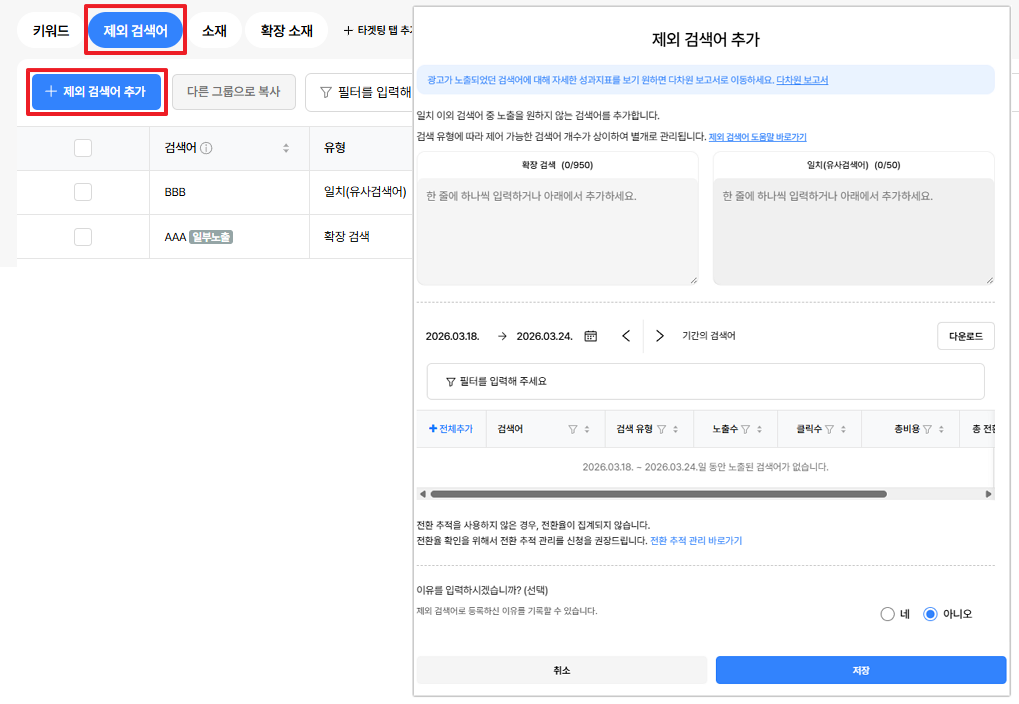1019x704 pixels.
Task: Click the filter icon in 검색 유형 column
Action: click(x=662, y=429)
